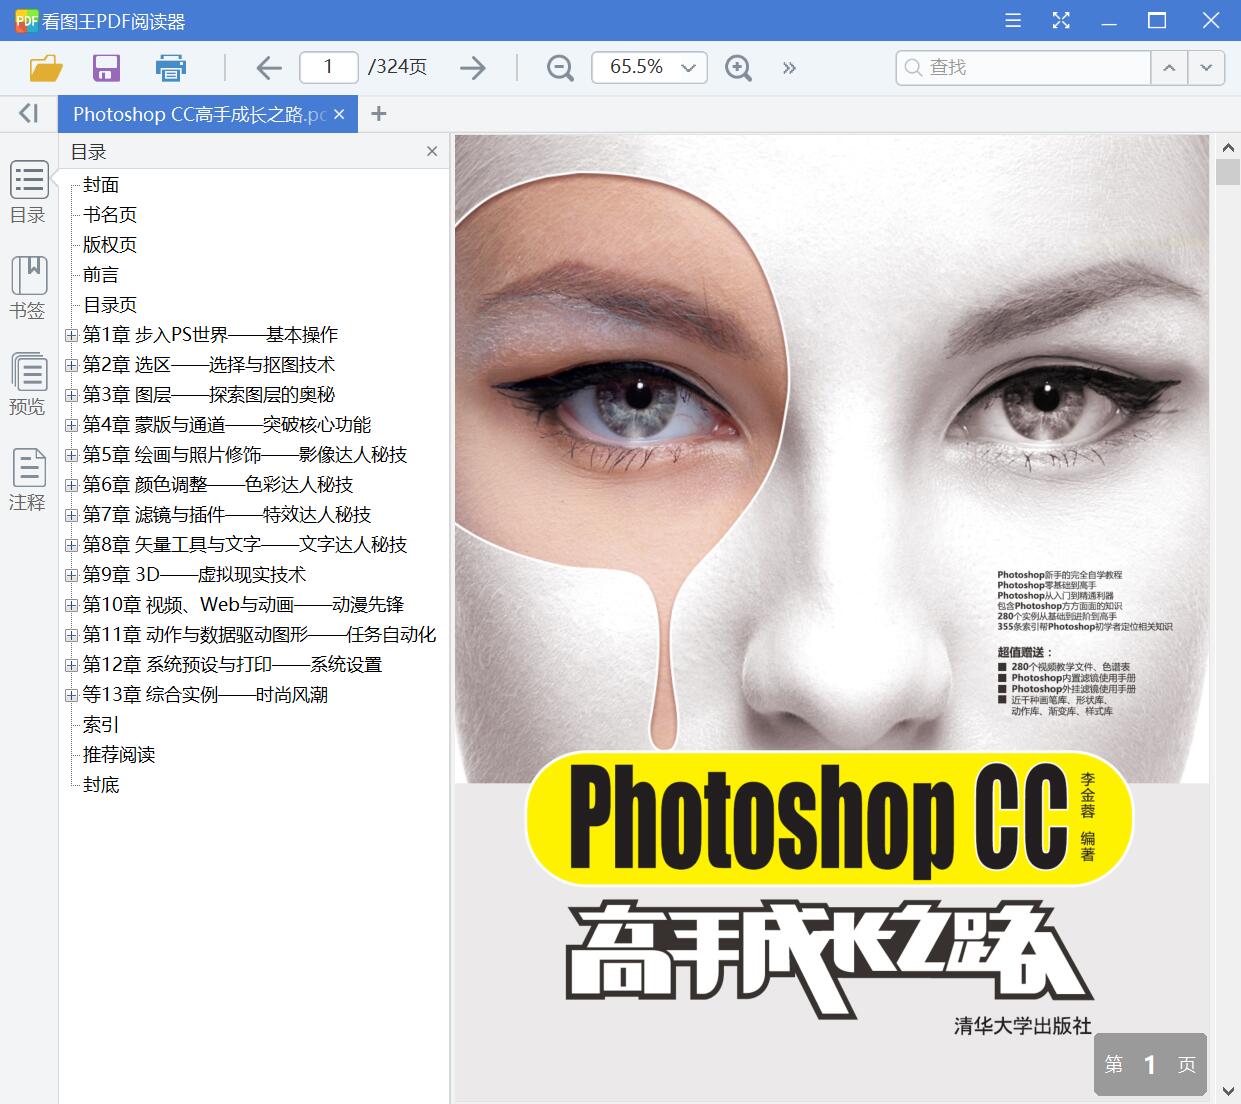Collapse the sidebar with the left-bar arrow icon
This screenshot has width=1241, height=1104.
[28, 113]
